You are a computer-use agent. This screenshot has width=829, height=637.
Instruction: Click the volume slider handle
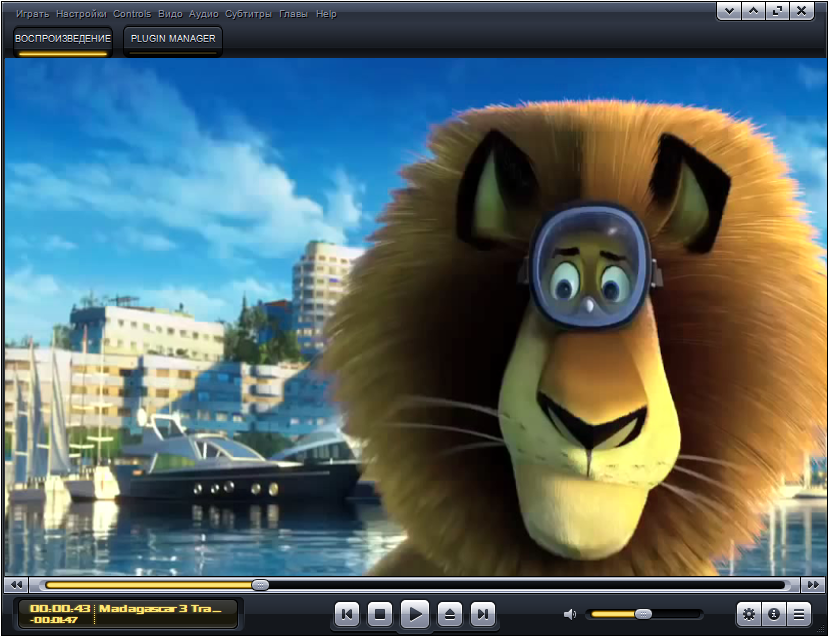643,614
